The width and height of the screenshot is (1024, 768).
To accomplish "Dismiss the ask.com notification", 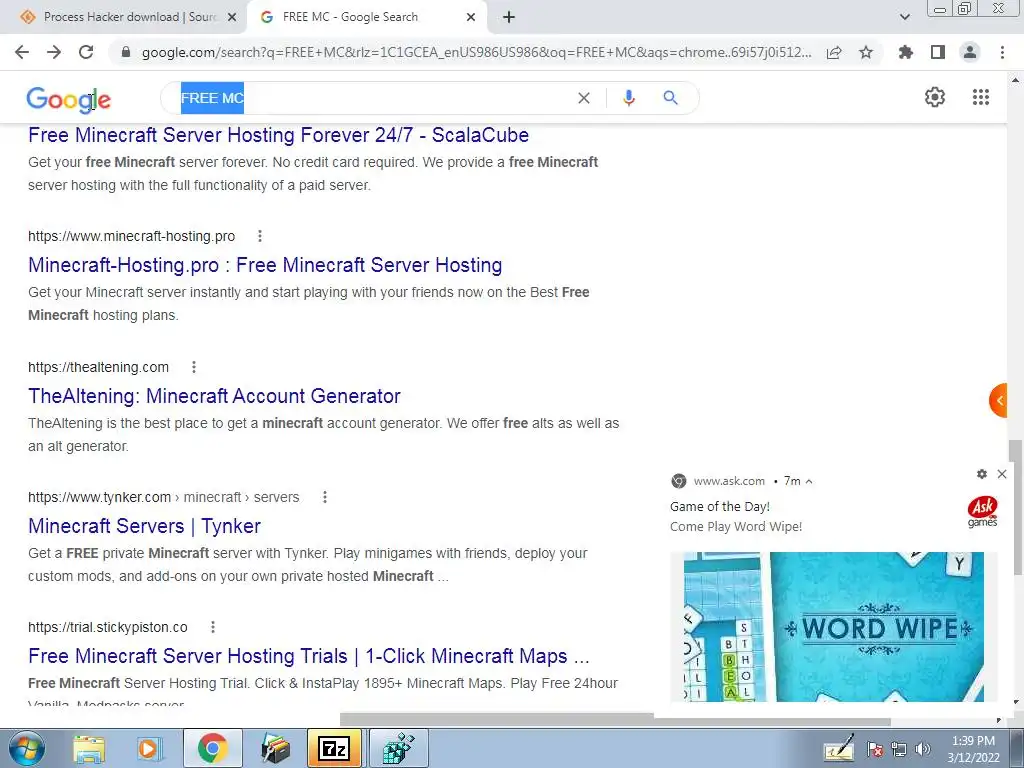I will tap(1002, 474).
